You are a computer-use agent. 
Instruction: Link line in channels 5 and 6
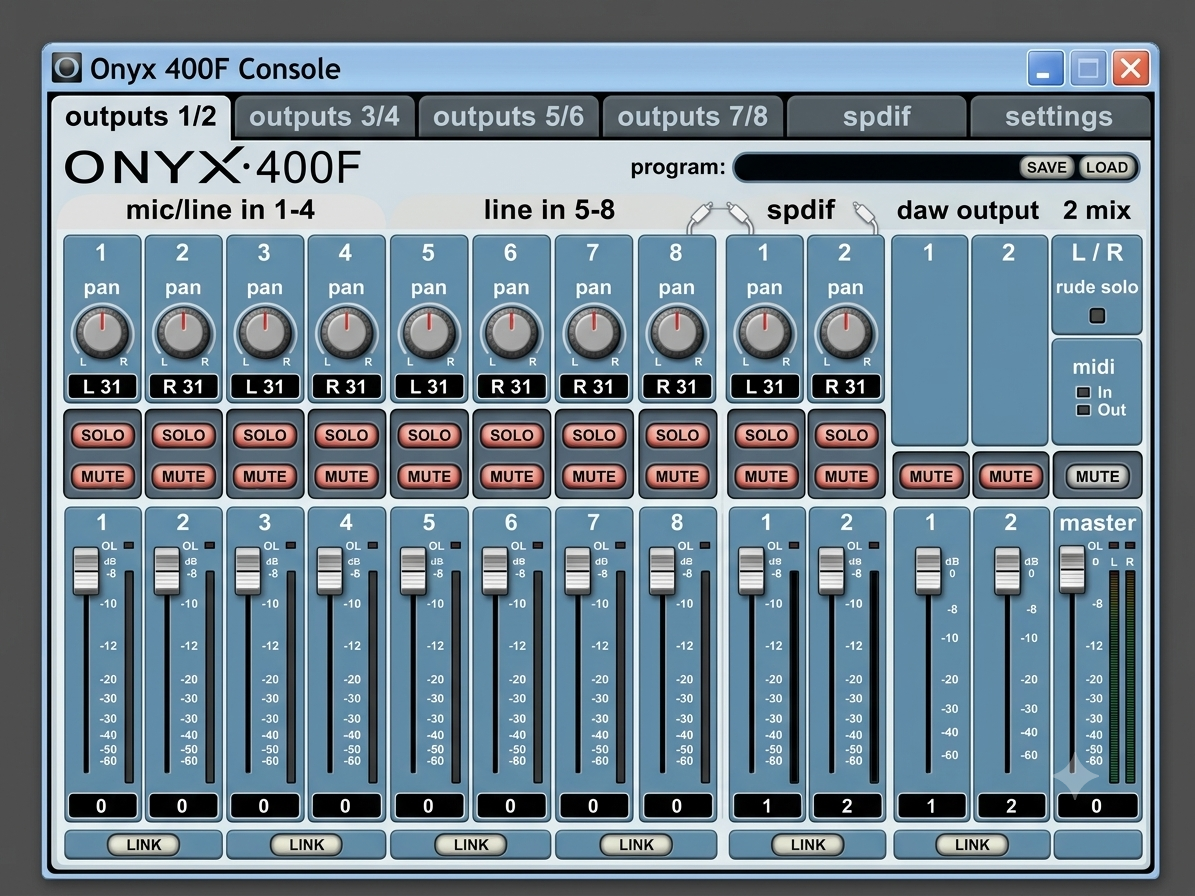tap(471, 844)
